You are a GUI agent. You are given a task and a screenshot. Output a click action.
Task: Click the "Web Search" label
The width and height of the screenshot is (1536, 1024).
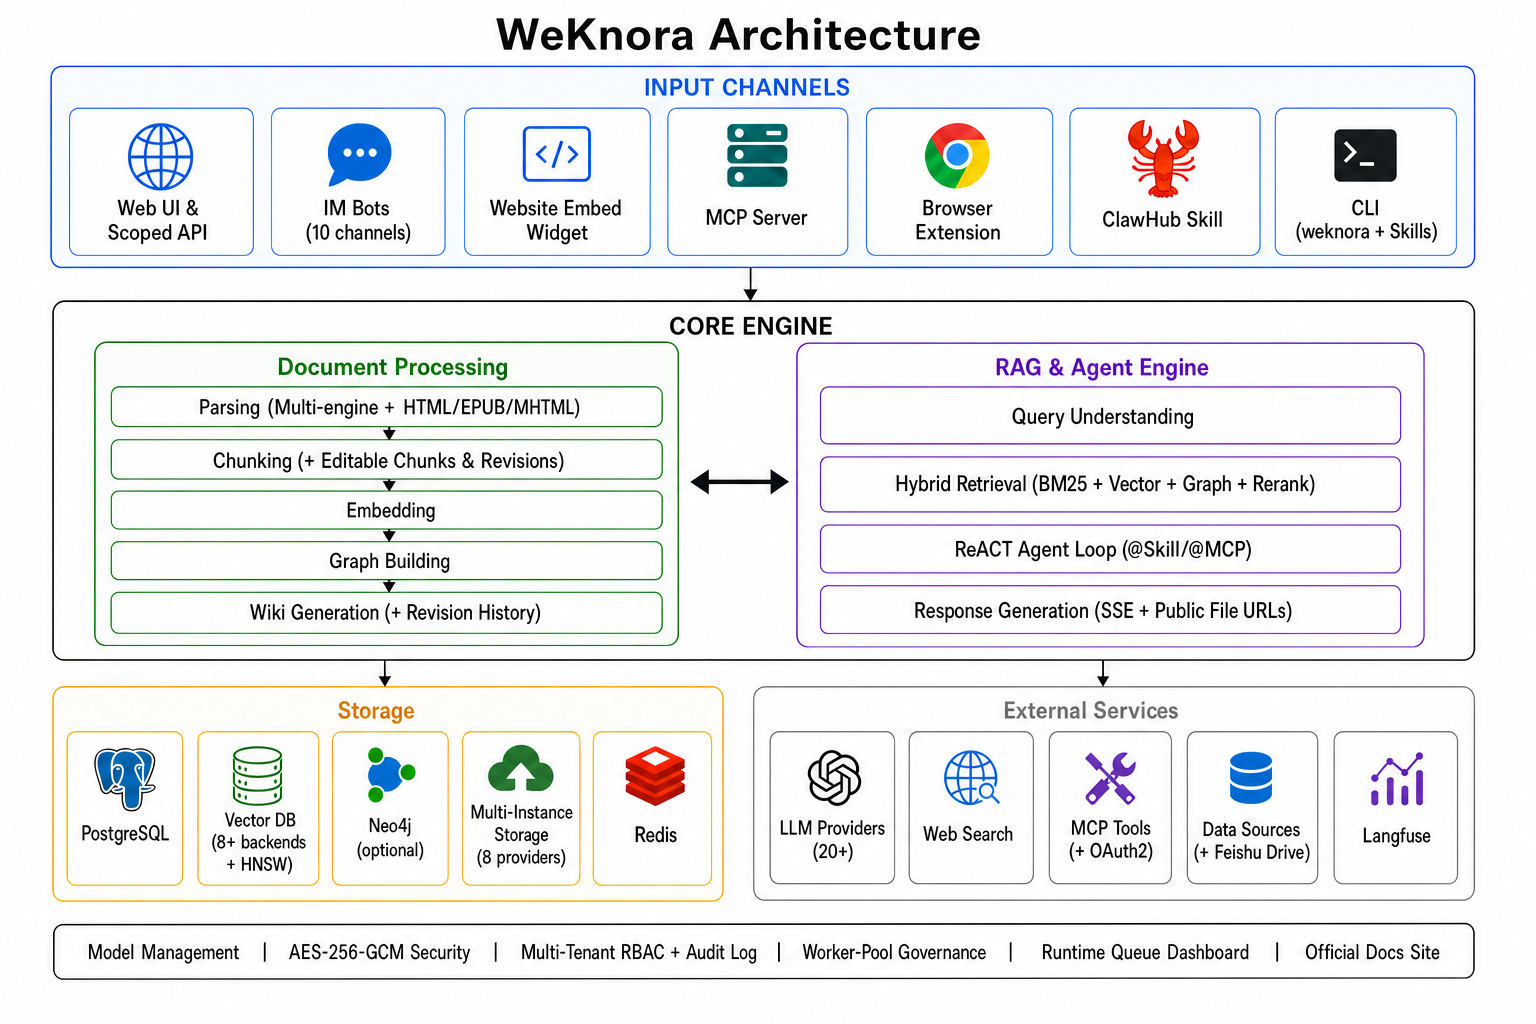pyautogui.click(x=968, y=834)
